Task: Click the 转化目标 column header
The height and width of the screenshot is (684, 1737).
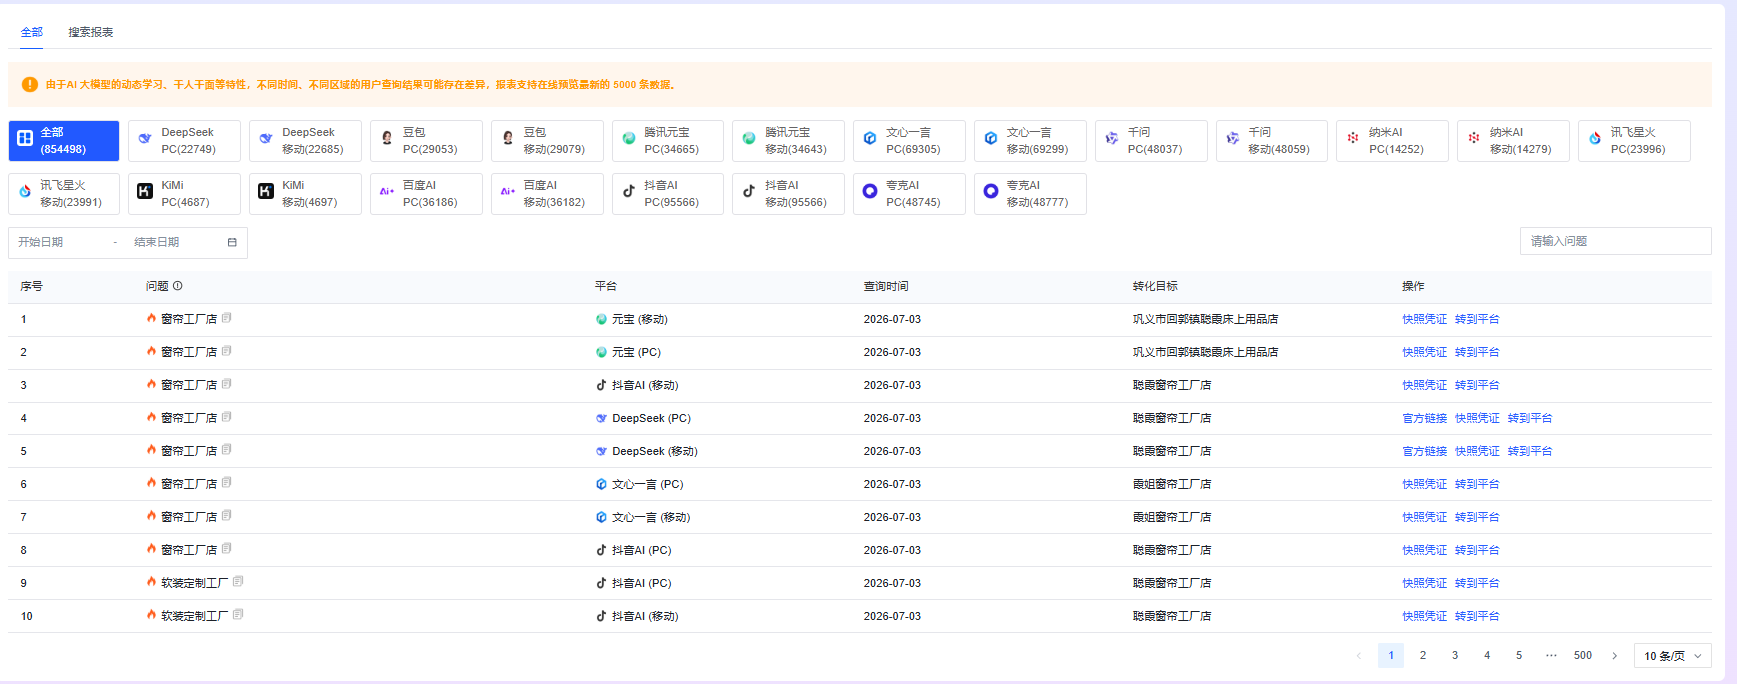Action: click(x=1155, y=286)
